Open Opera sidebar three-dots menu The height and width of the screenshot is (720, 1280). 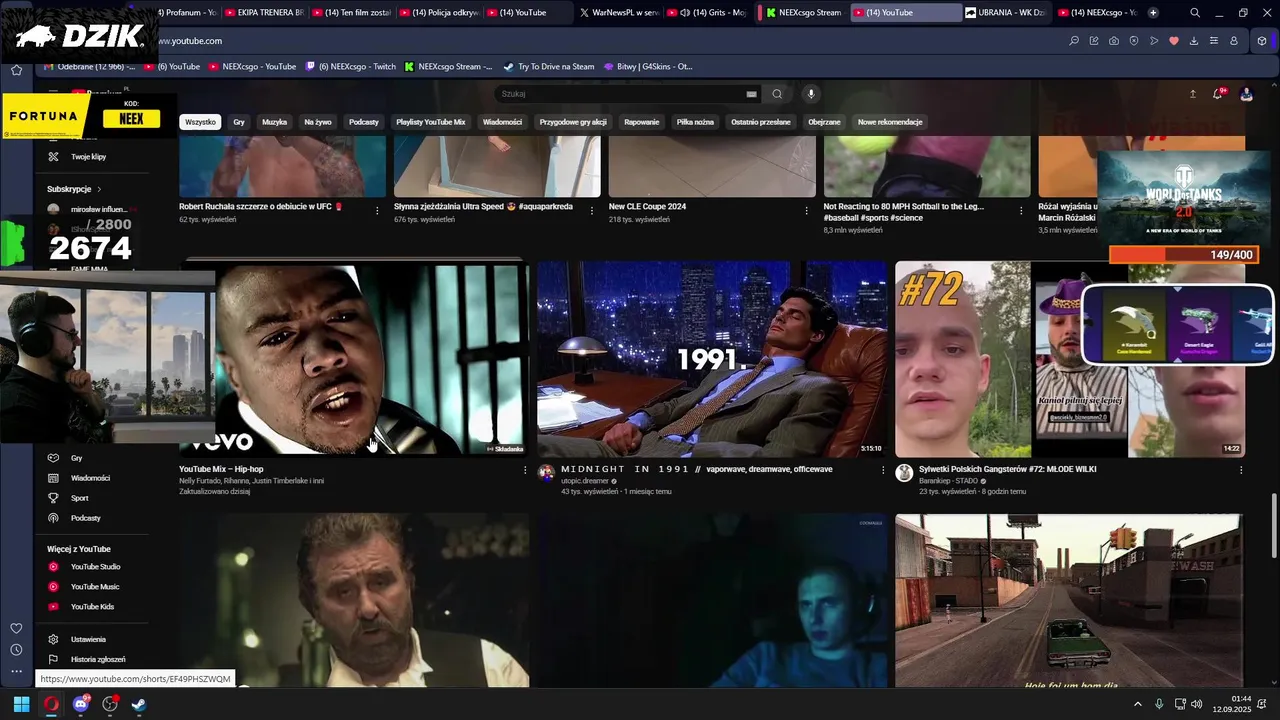[x=16, y=671]
